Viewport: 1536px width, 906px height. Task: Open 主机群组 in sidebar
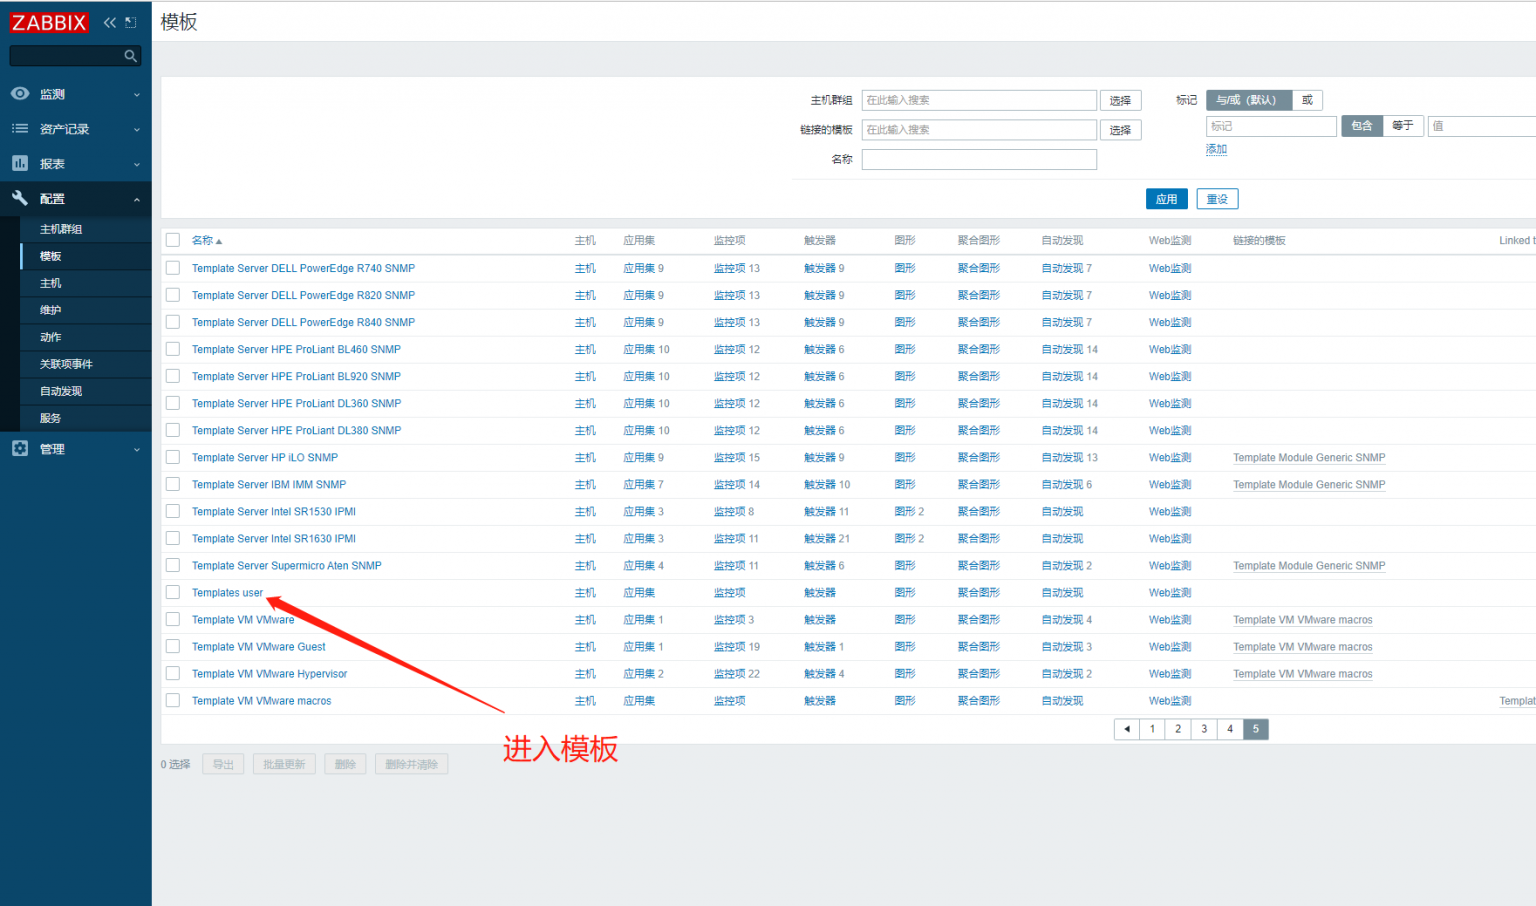(61, 229)
